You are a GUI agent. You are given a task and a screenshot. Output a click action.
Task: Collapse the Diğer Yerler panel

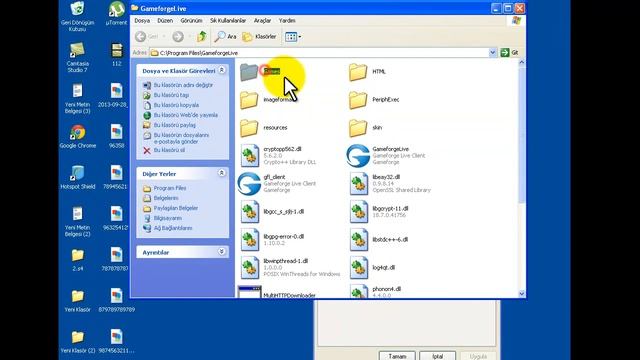[x=222, y=173]
